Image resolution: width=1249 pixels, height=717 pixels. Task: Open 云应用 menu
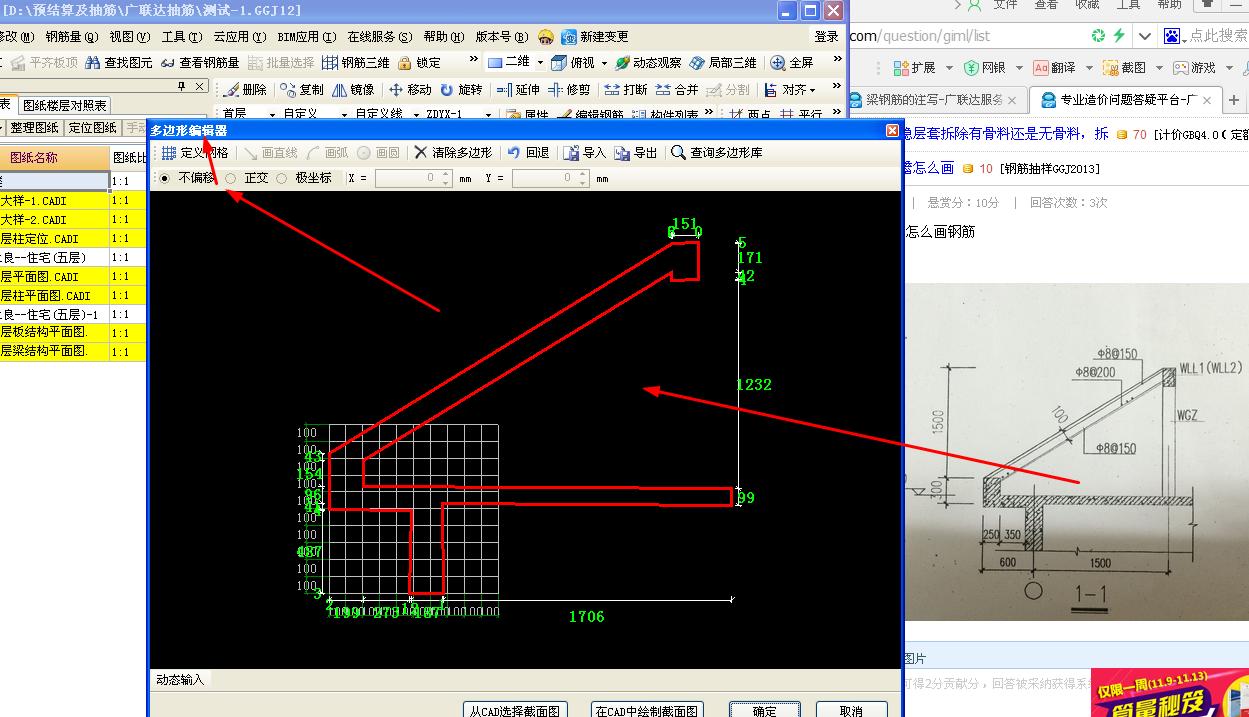tap(240, 36)
